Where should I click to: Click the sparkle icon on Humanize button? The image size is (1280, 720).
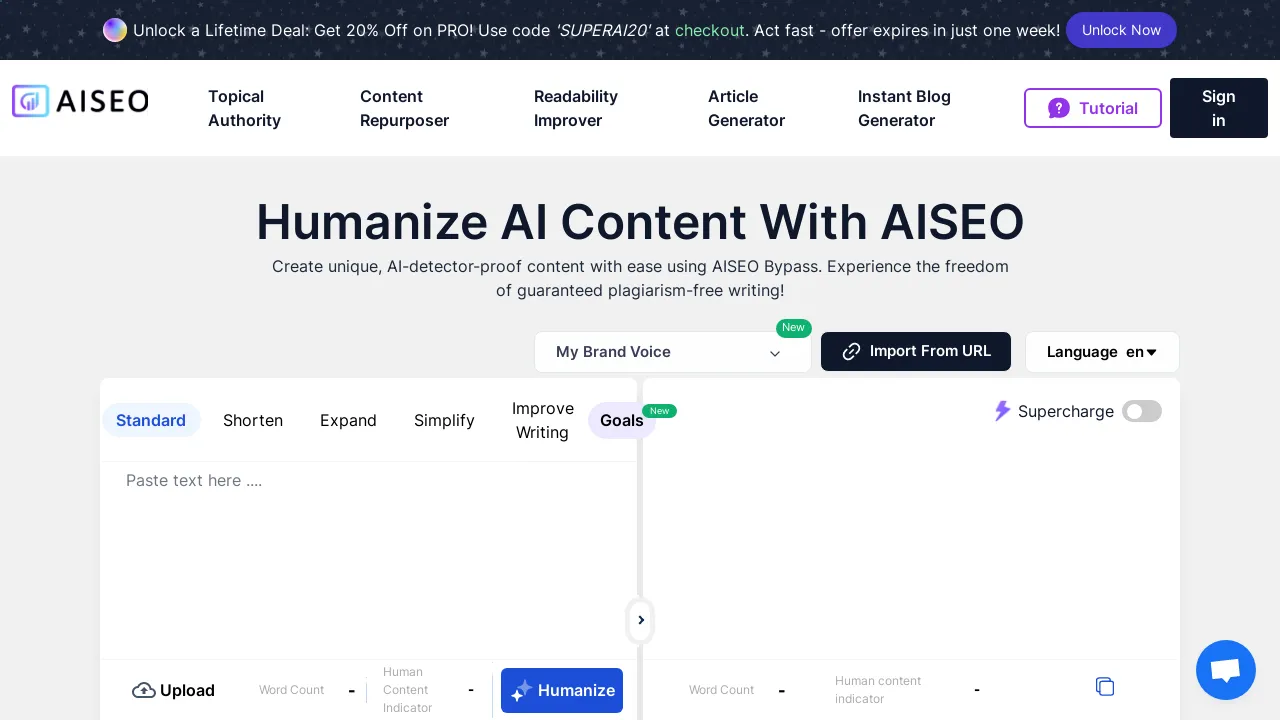tap(521, 690)
